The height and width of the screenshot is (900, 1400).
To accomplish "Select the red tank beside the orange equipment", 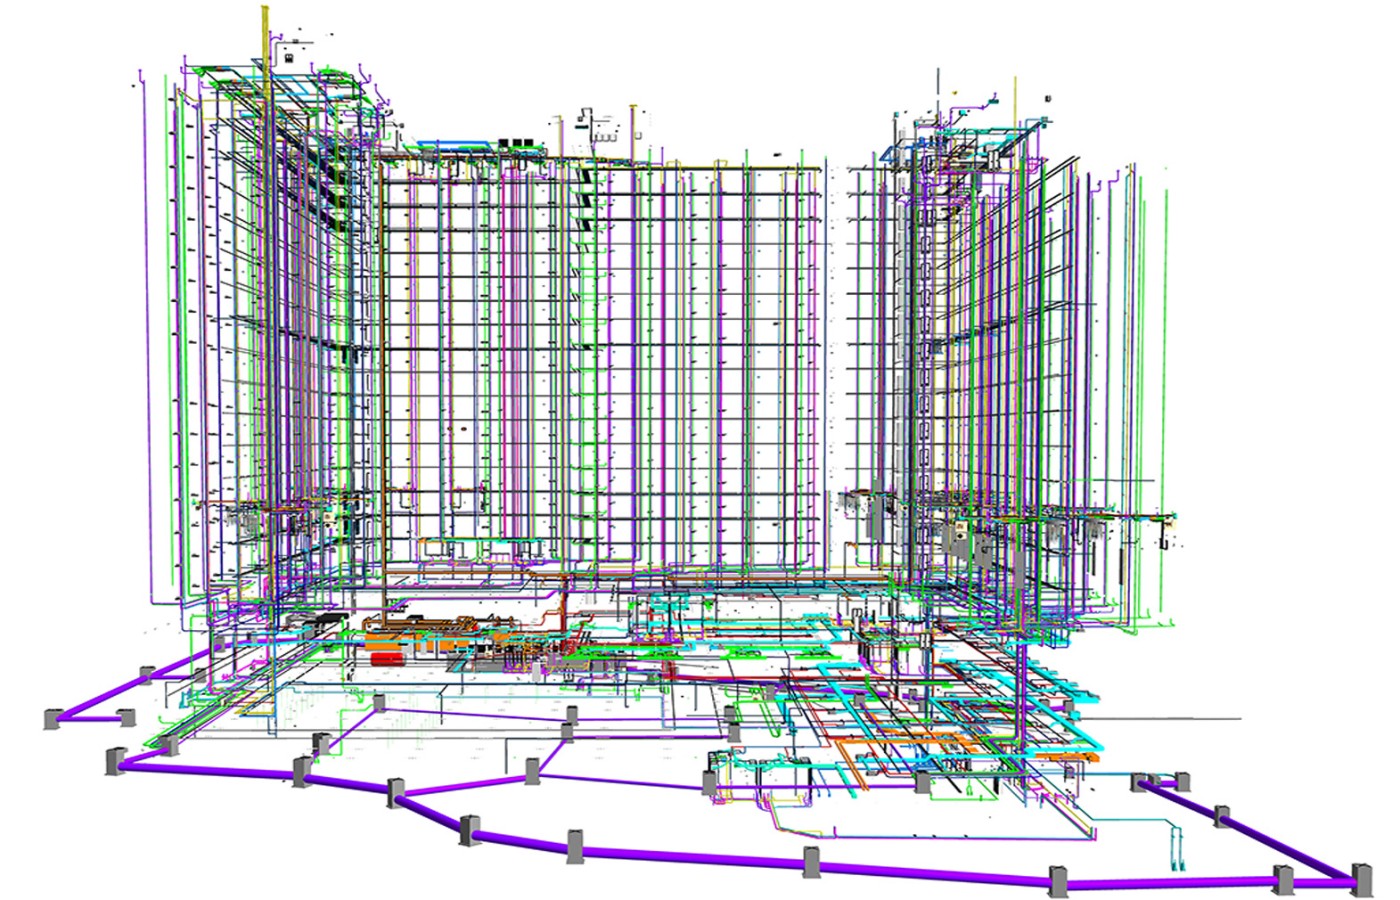I will (x=385, y=659).
